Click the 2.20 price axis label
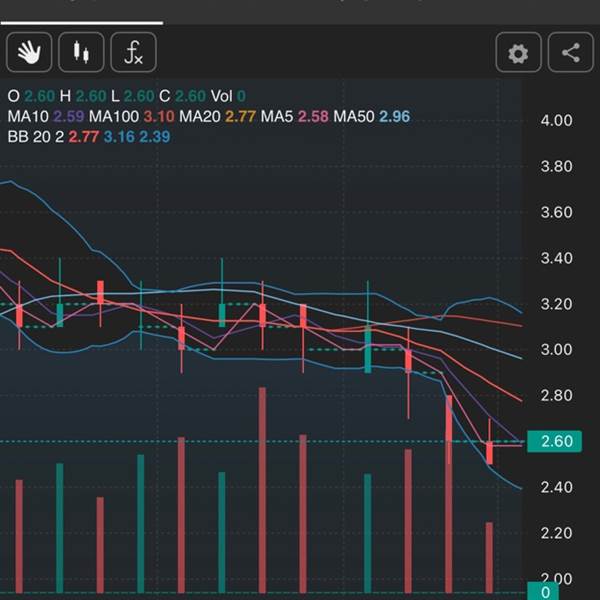The width and height of the screenshot is (600, 600). pyautogui.click(x=556, y=533)
